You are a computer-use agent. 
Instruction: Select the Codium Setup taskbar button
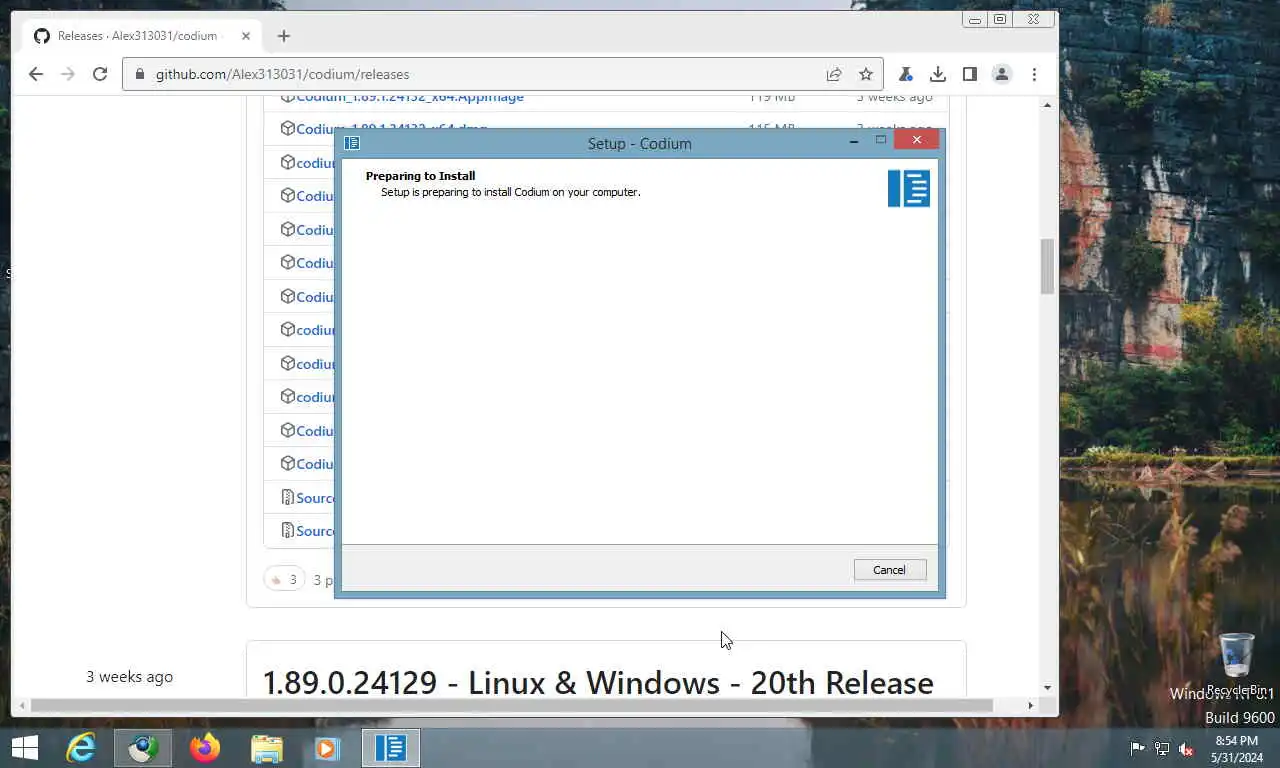click(x=390, y=748)
